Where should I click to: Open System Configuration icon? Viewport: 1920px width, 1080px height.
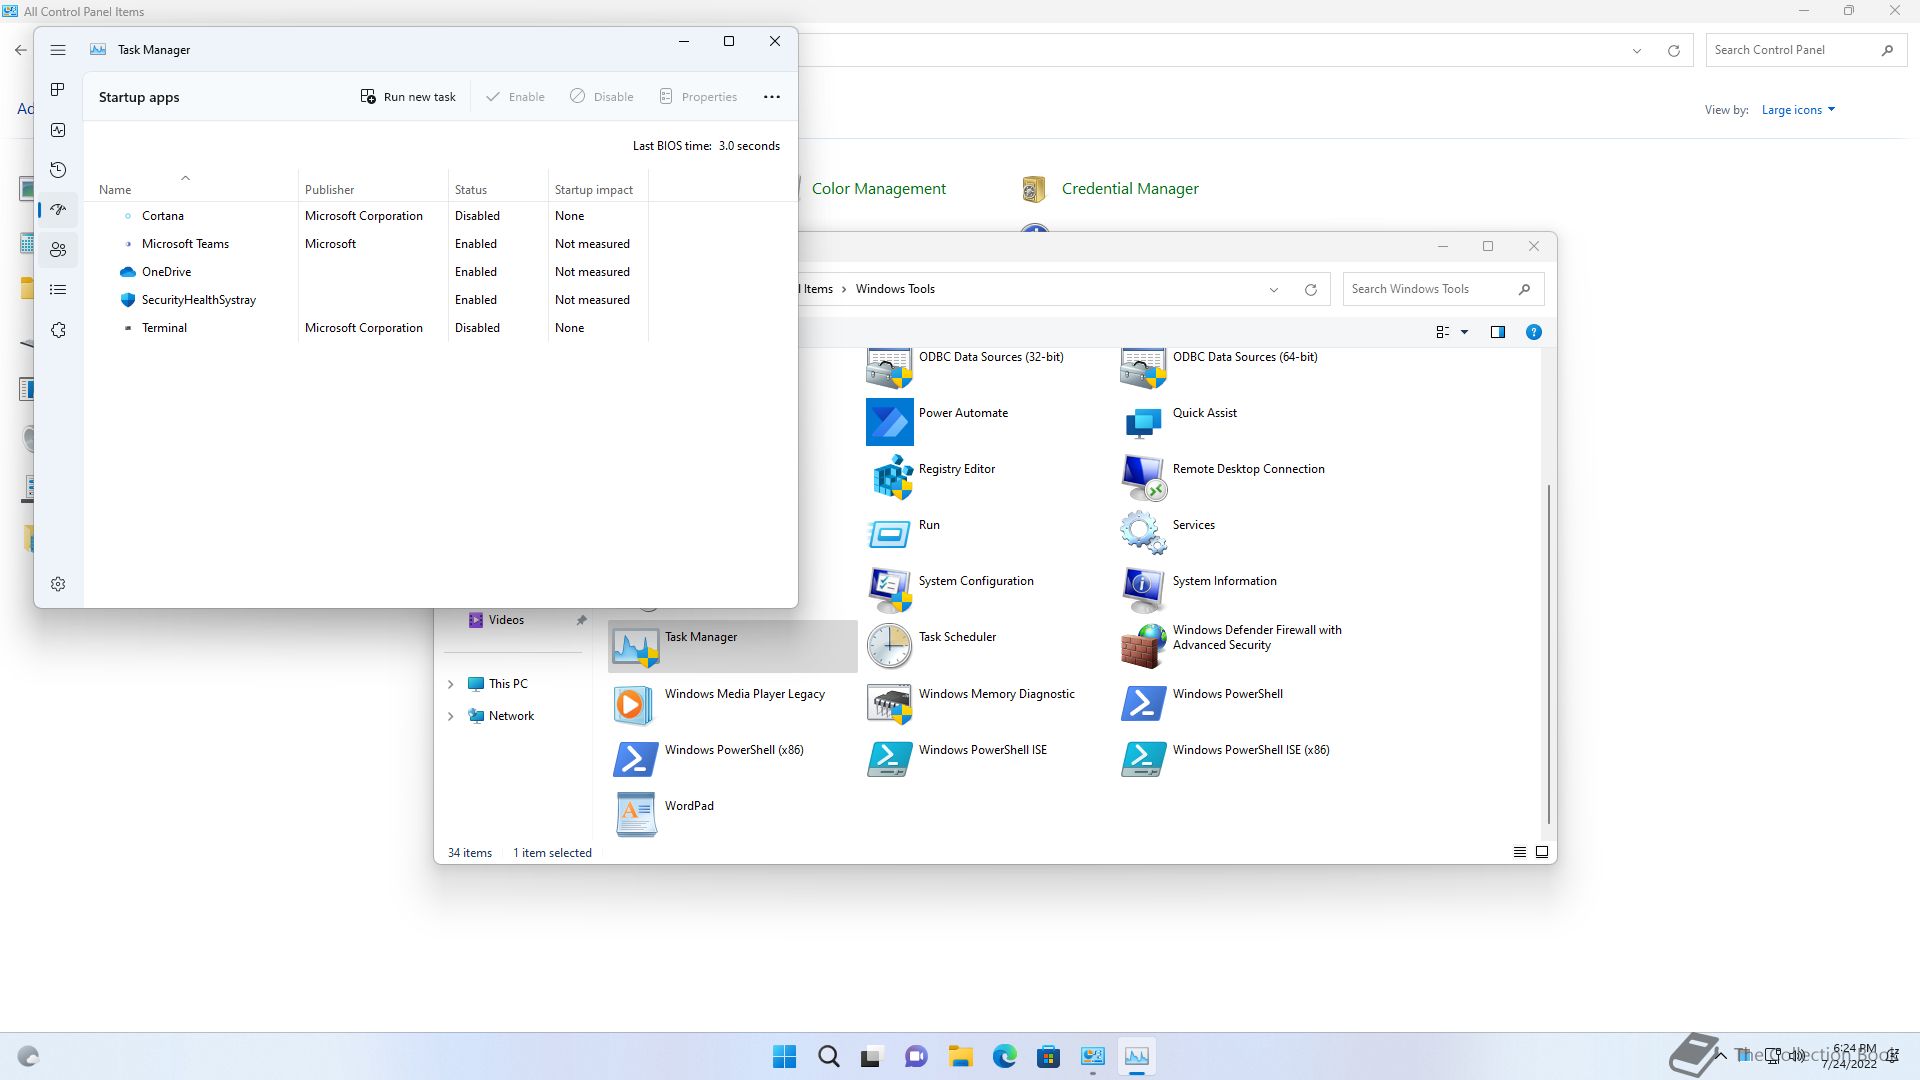pyautogui.click(x=890, y=589)
